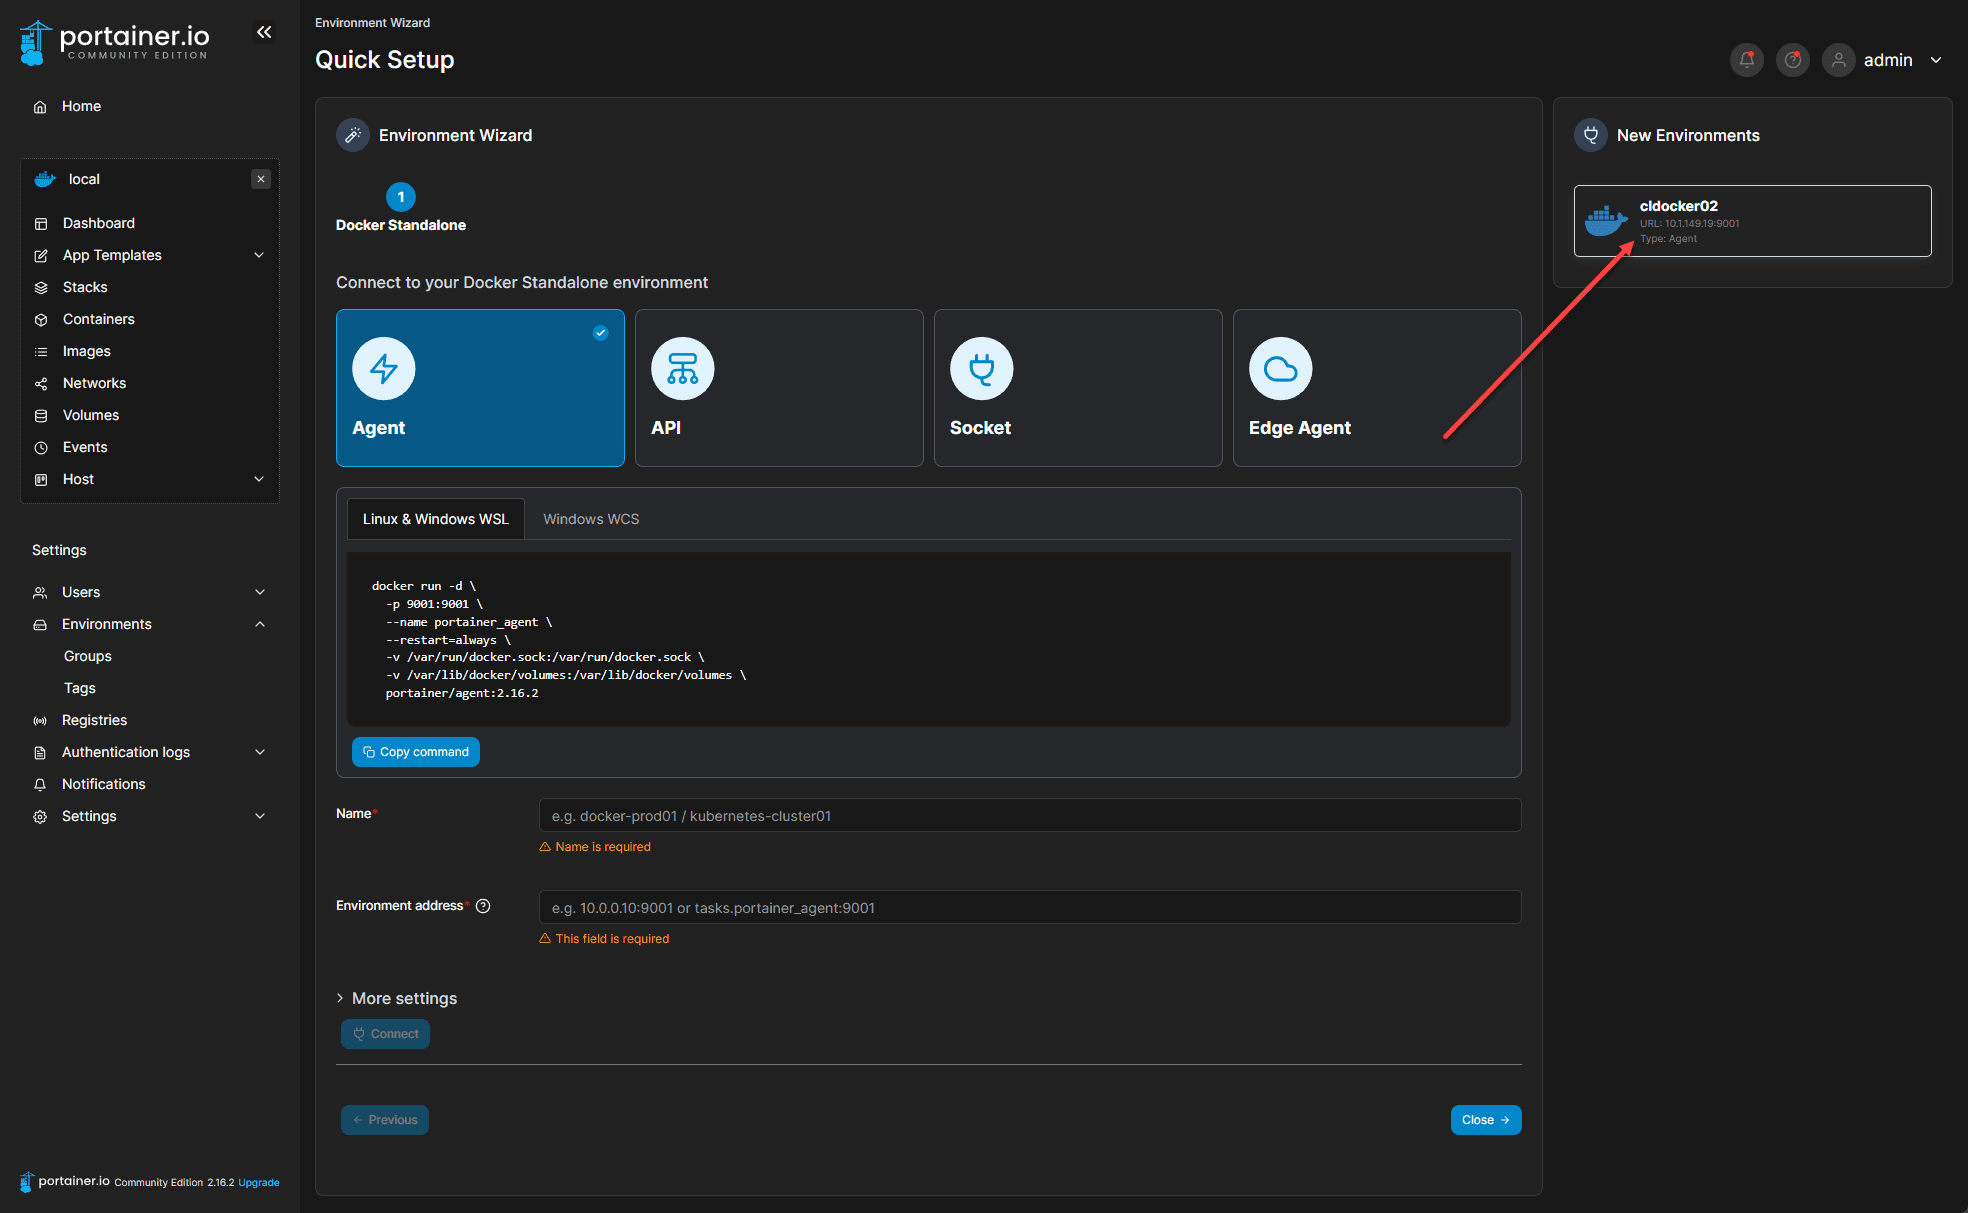The width and height of the screenshot is (1968, 1213).
Task: Expand More settings section
Action: (397, 998)
